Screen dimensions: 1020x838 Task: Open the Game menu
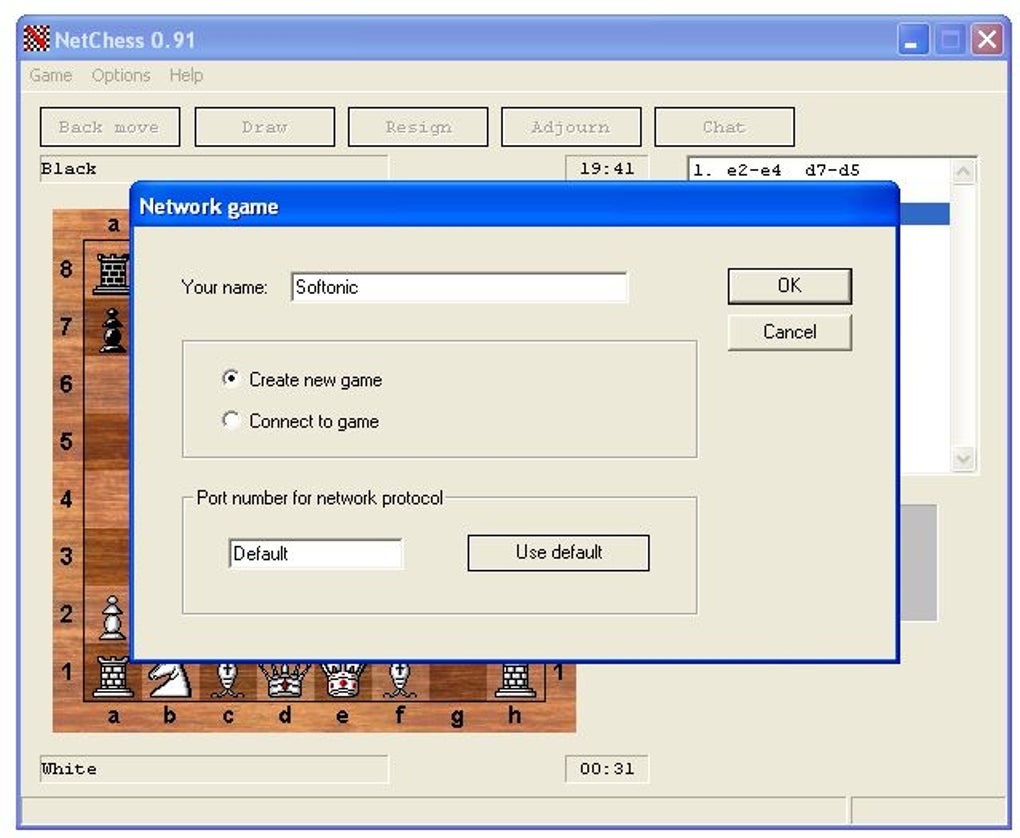(x=51, y=75)
